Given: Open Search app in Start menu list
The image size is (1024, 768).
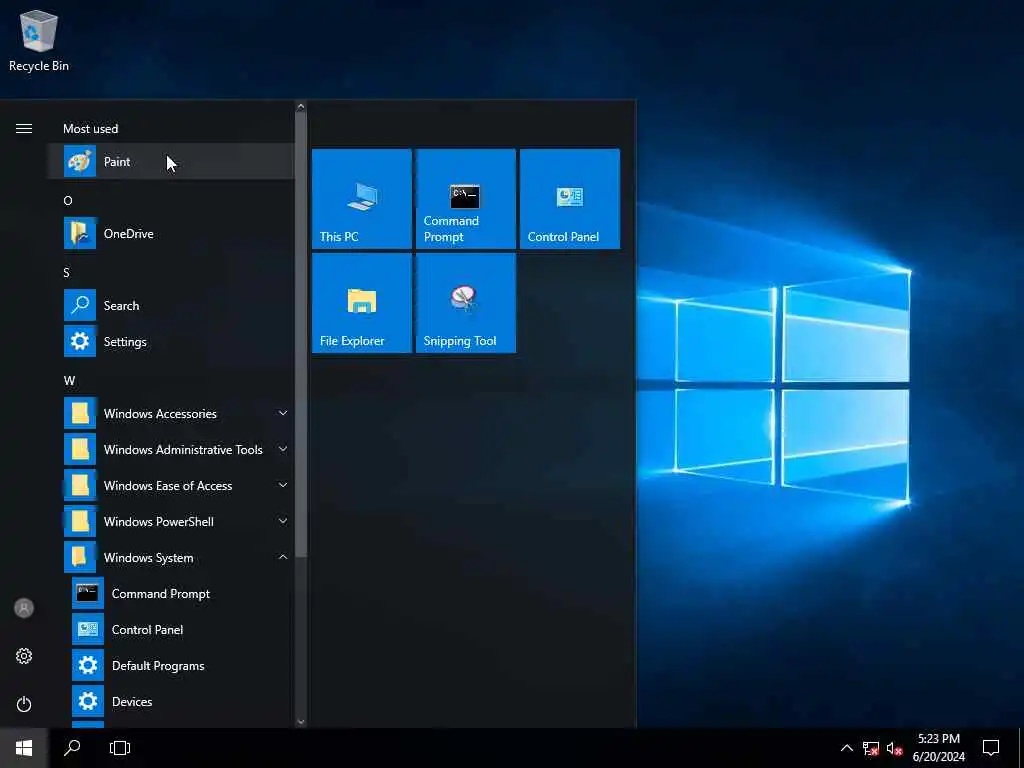Looking at the screenshot, I should pos(170,306).
